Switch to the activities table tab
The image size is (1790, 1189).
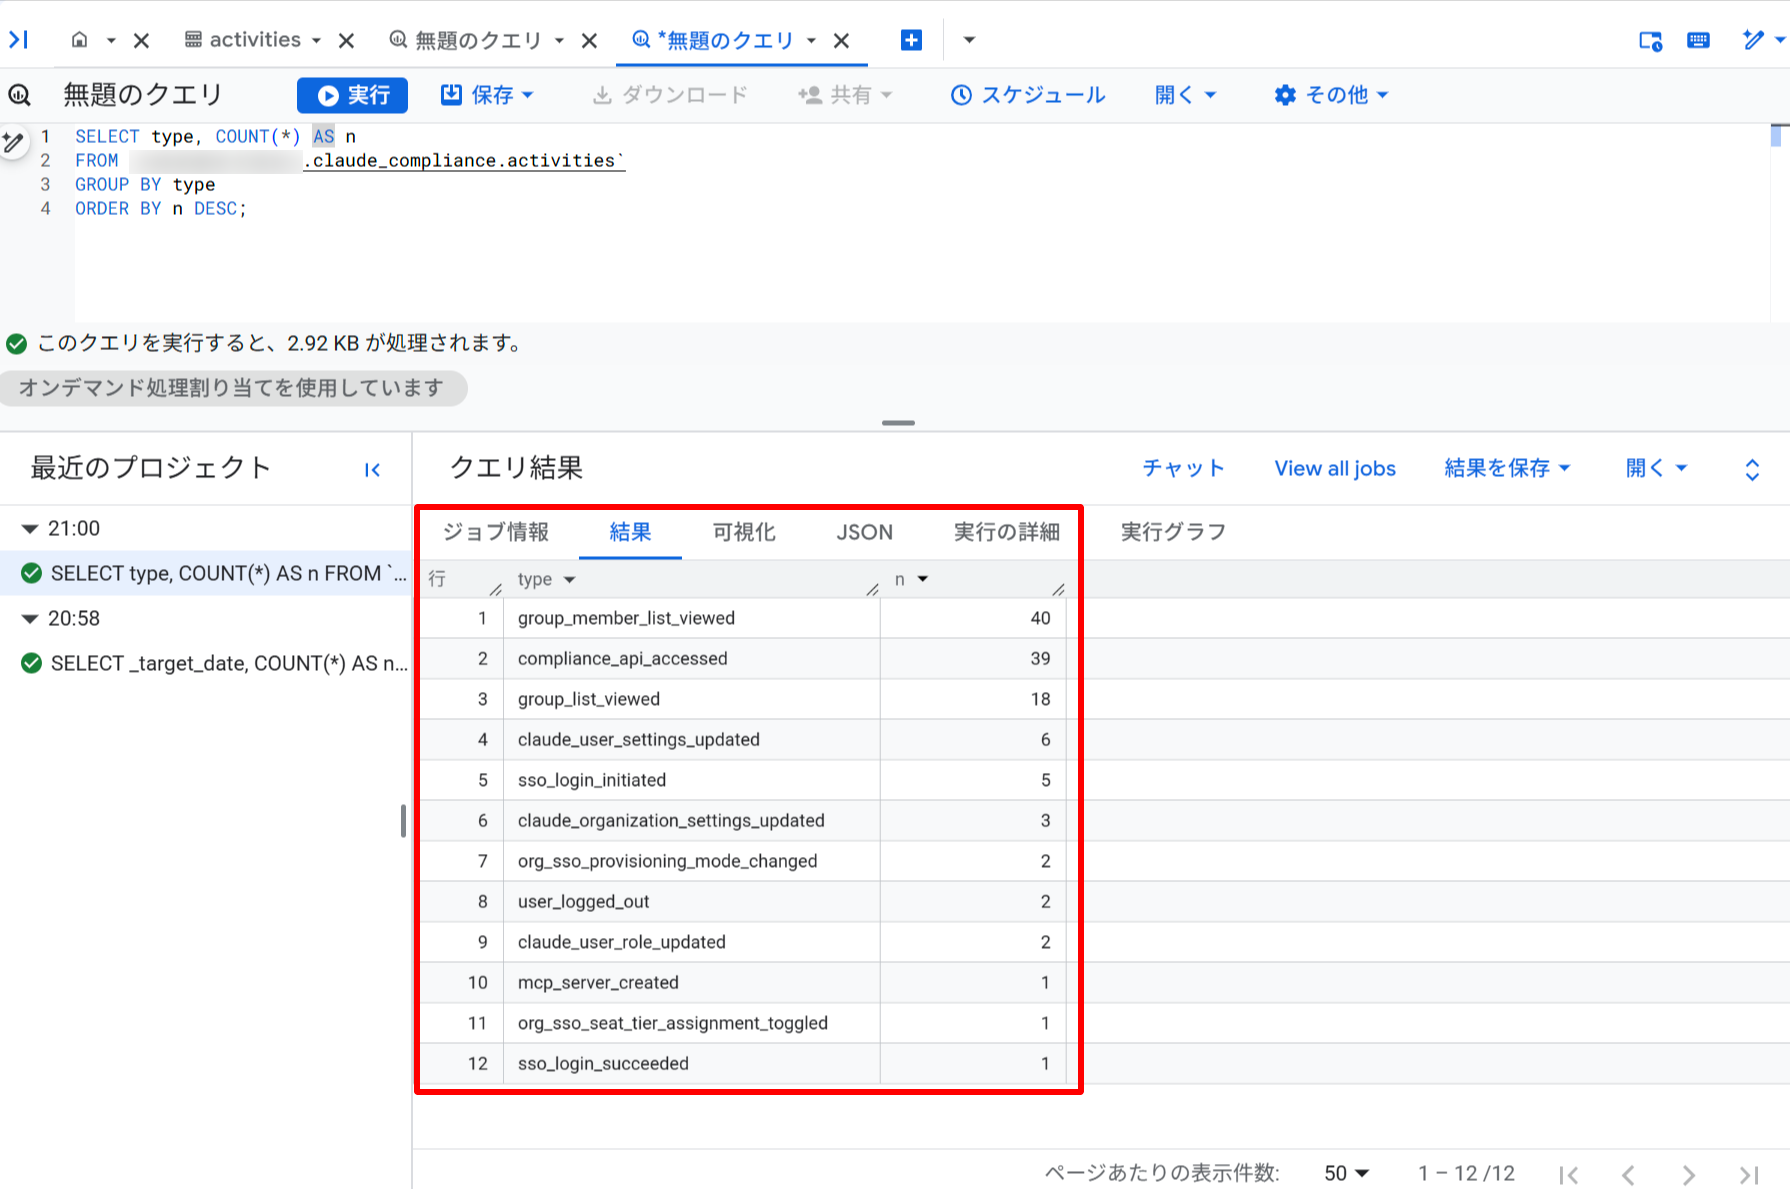(244, 40)
